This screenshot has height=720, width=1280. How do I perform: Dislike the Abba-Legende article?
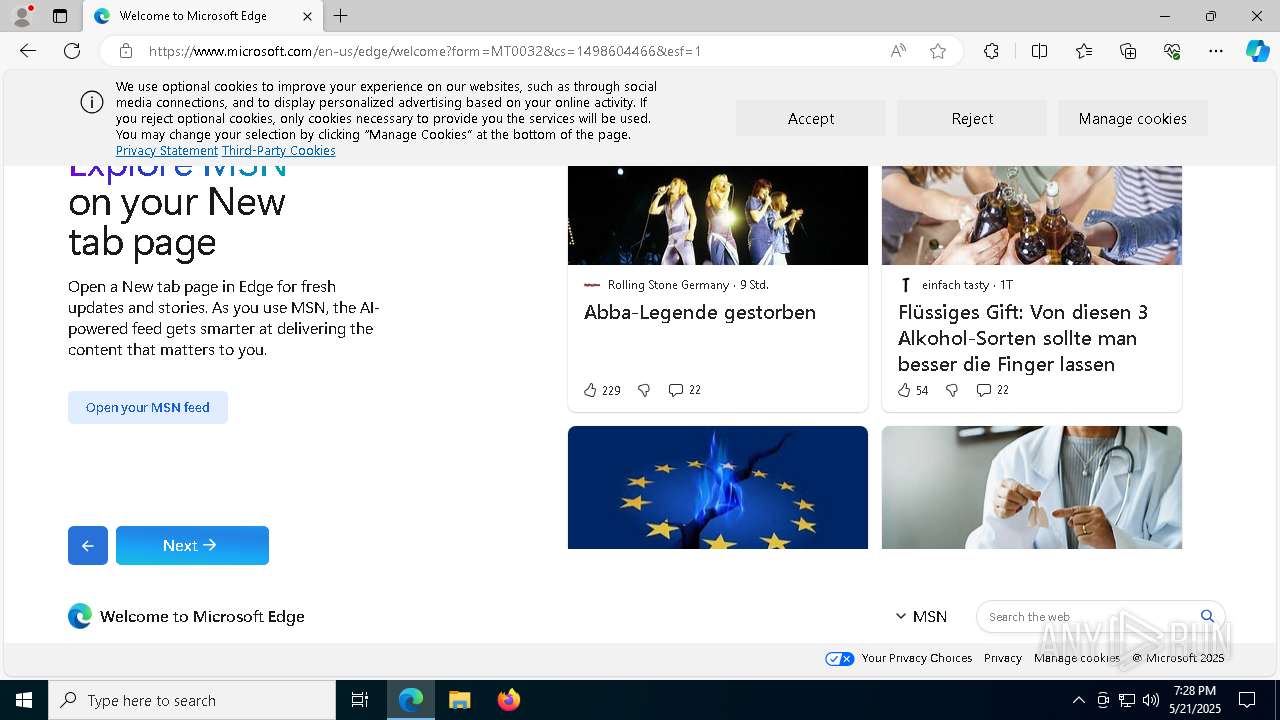644,390
